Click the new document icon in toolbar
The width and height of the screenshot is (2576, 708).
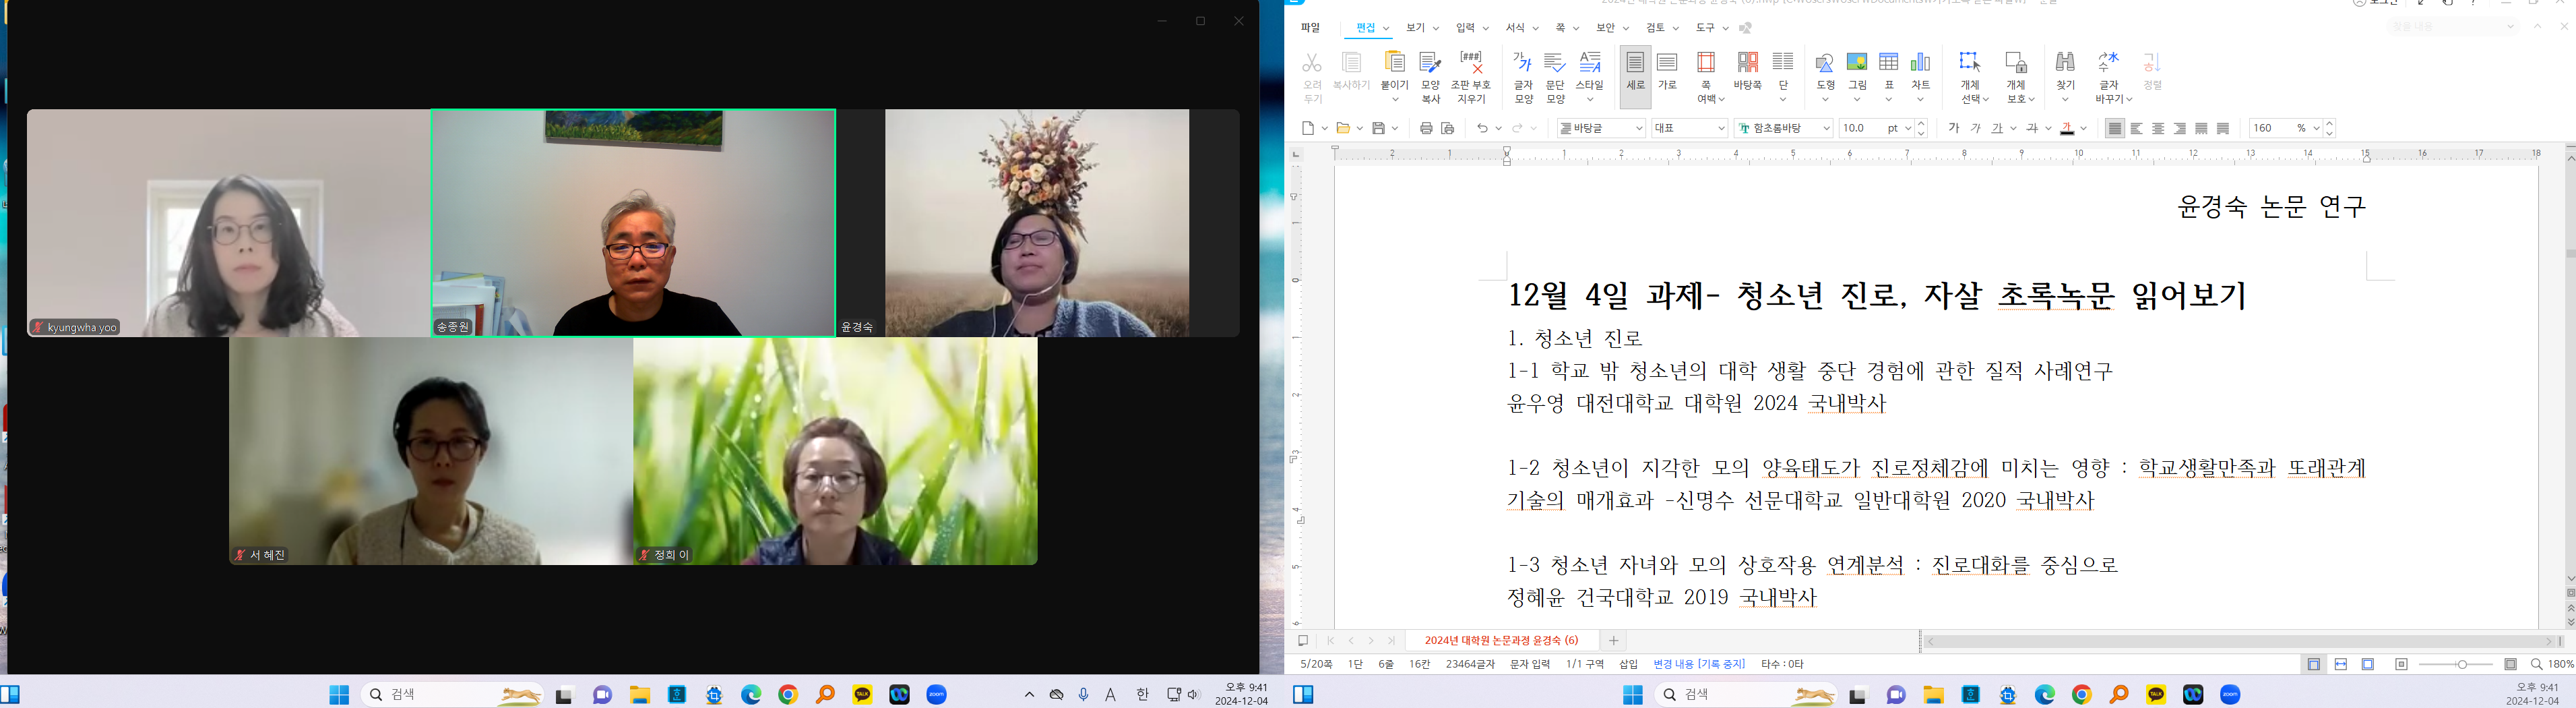[x=1308, y=128]
